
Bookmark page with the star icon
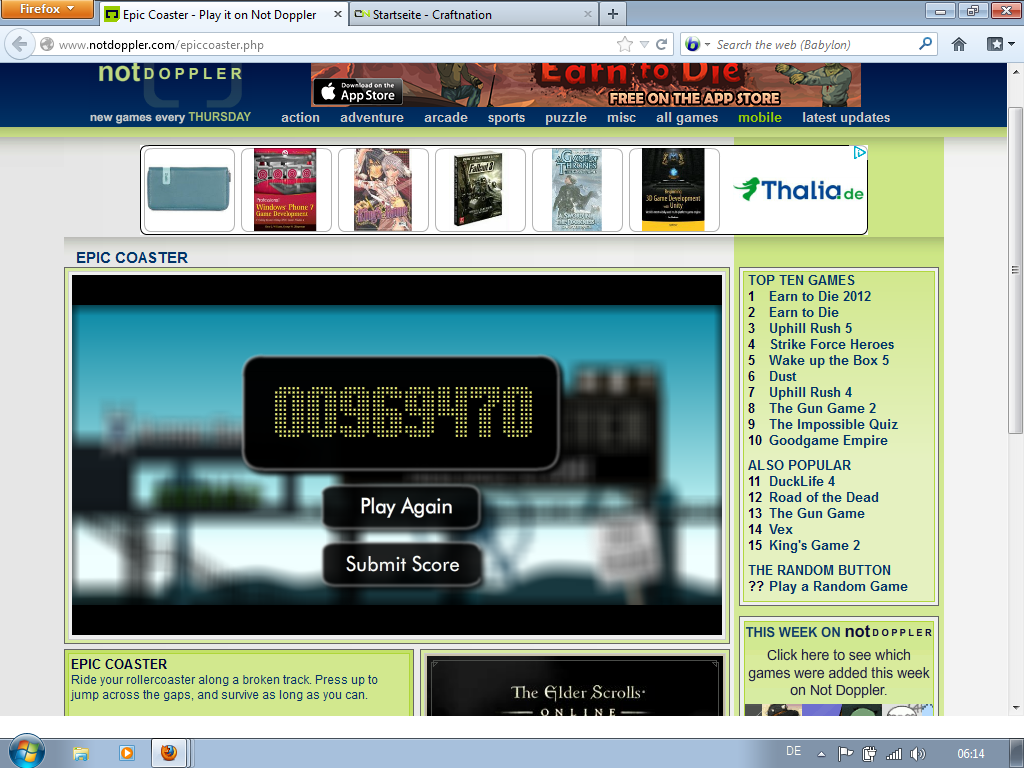tap(625, 44)
